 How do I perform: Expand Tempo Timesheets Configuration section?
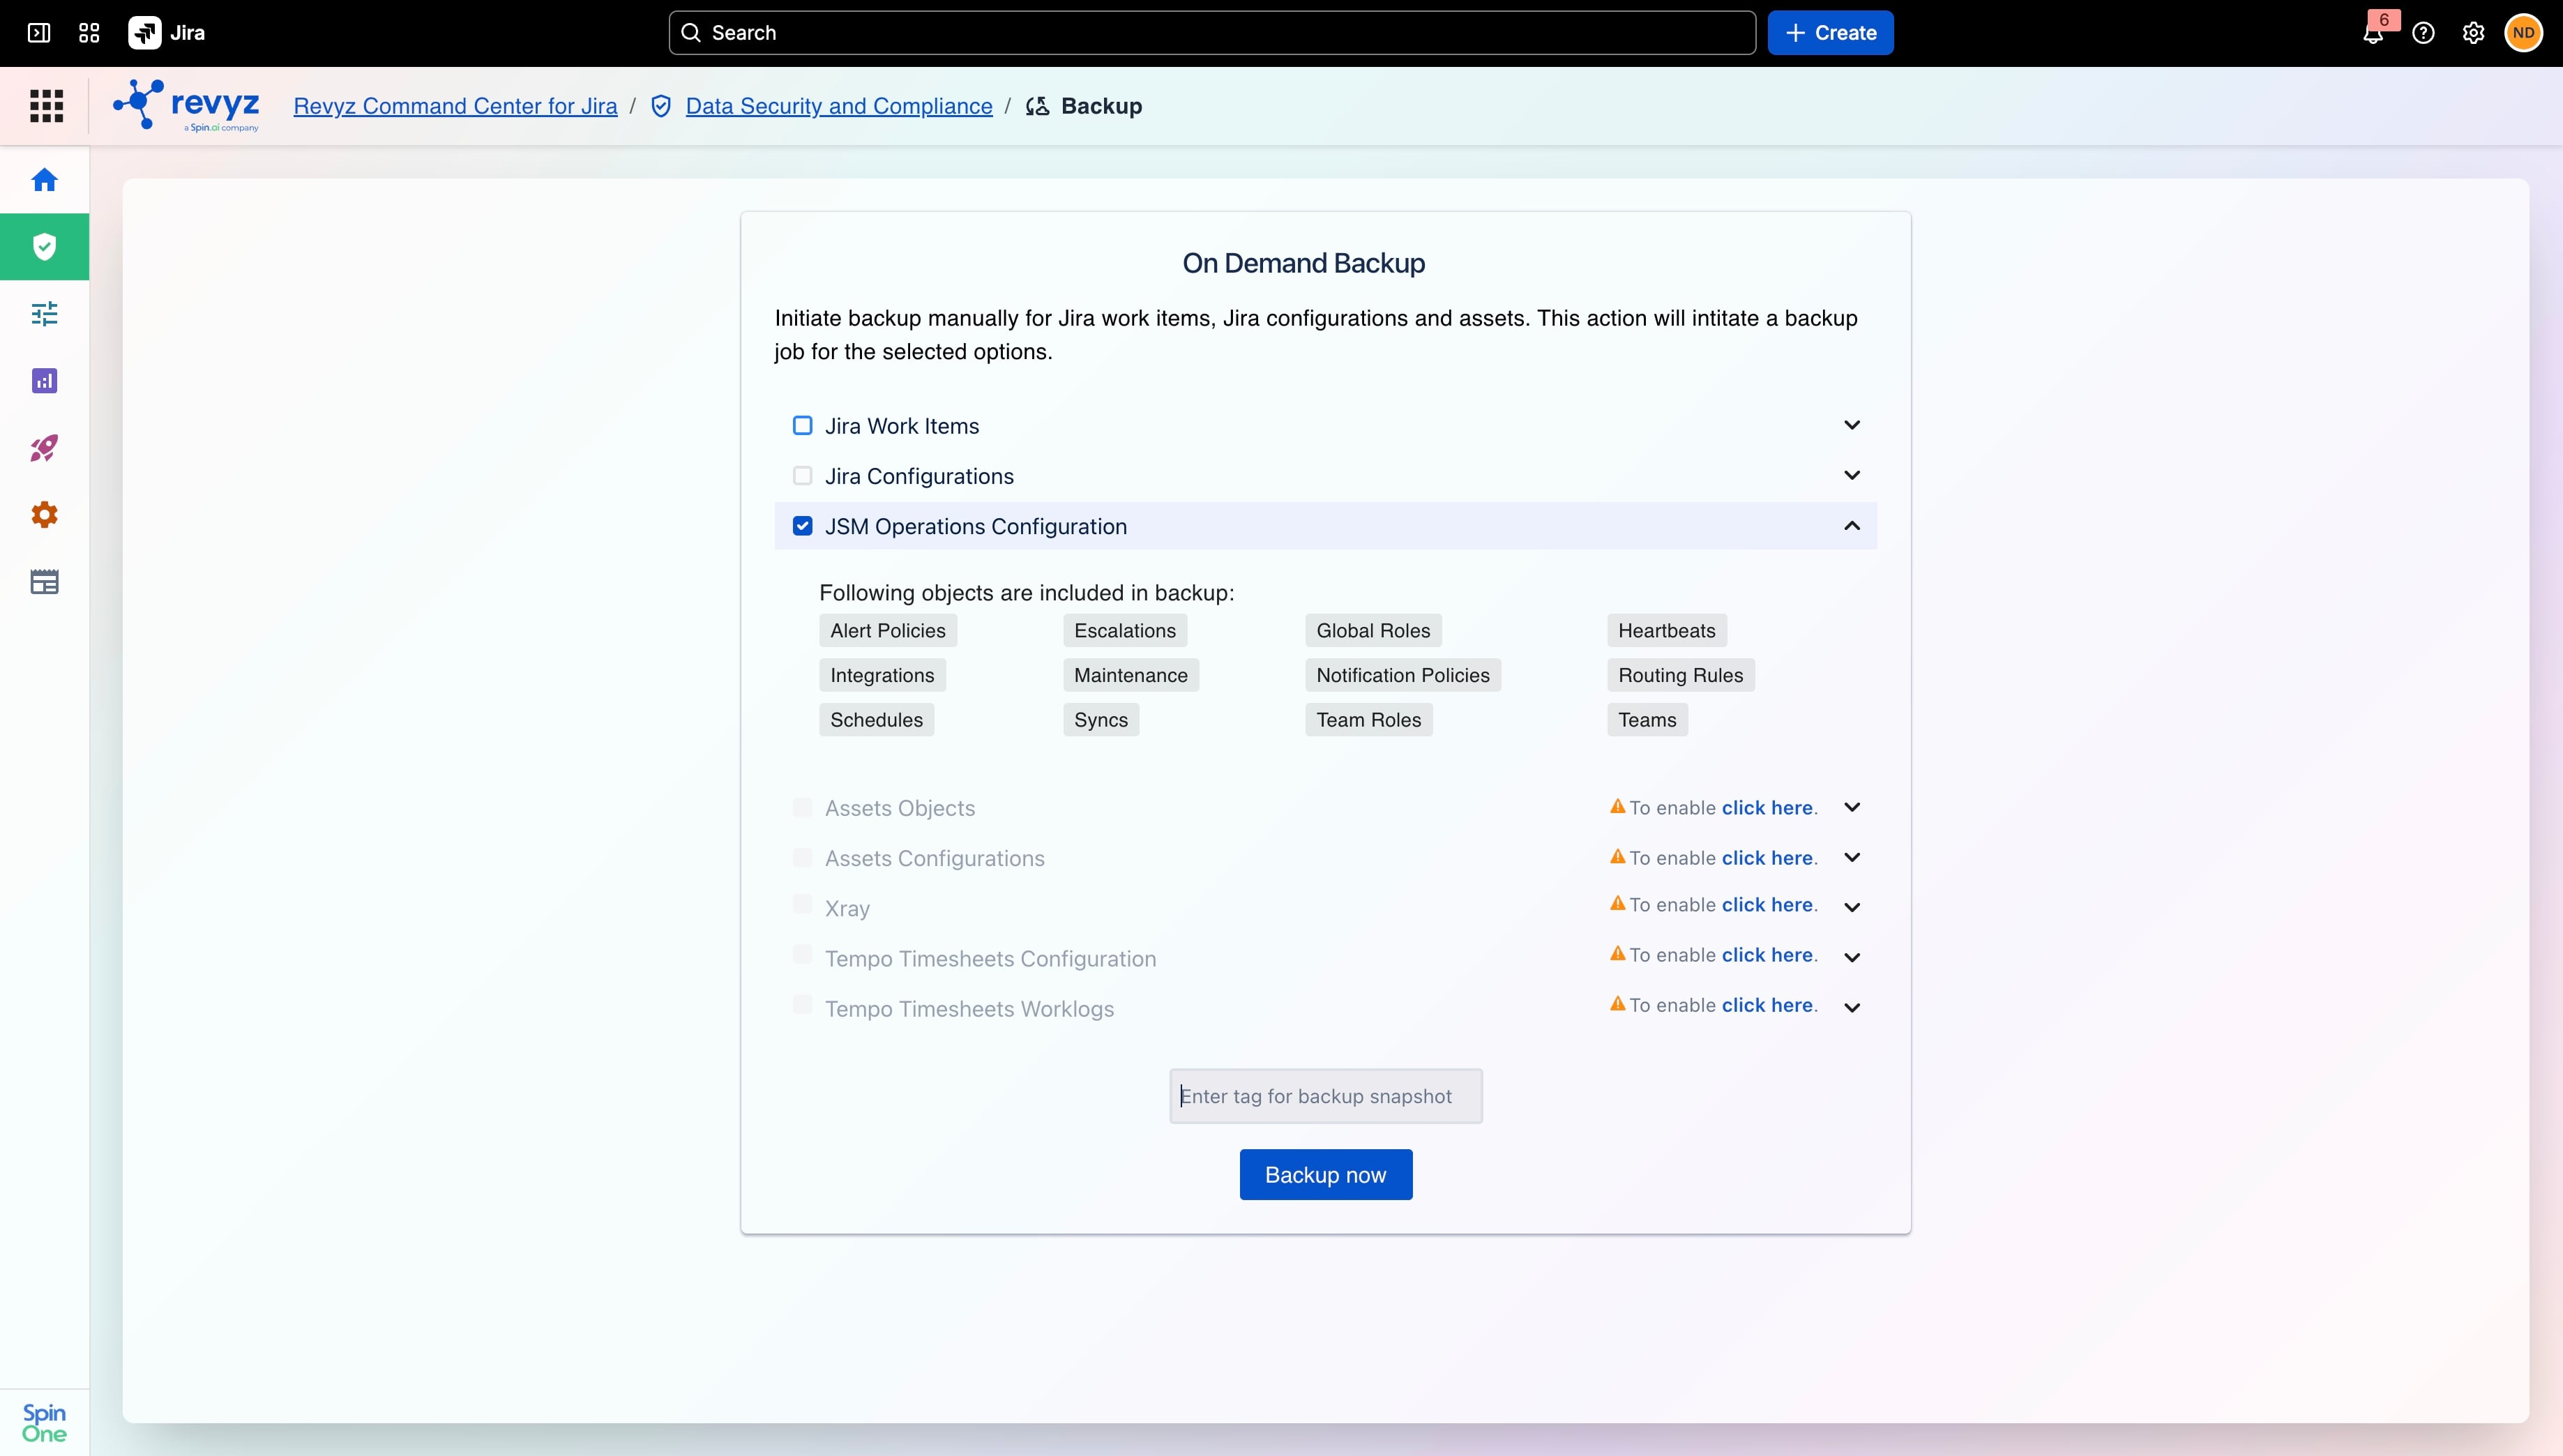(x=1852, y=957)
